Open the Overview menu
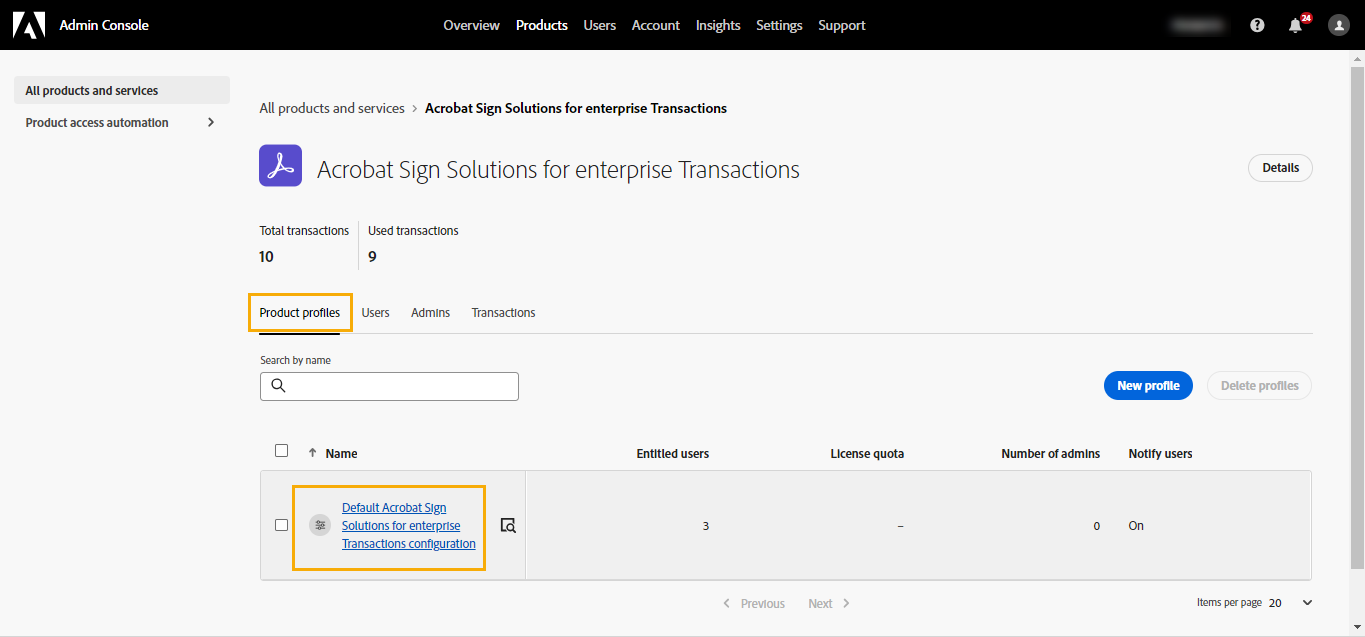 tap(471, 25)
